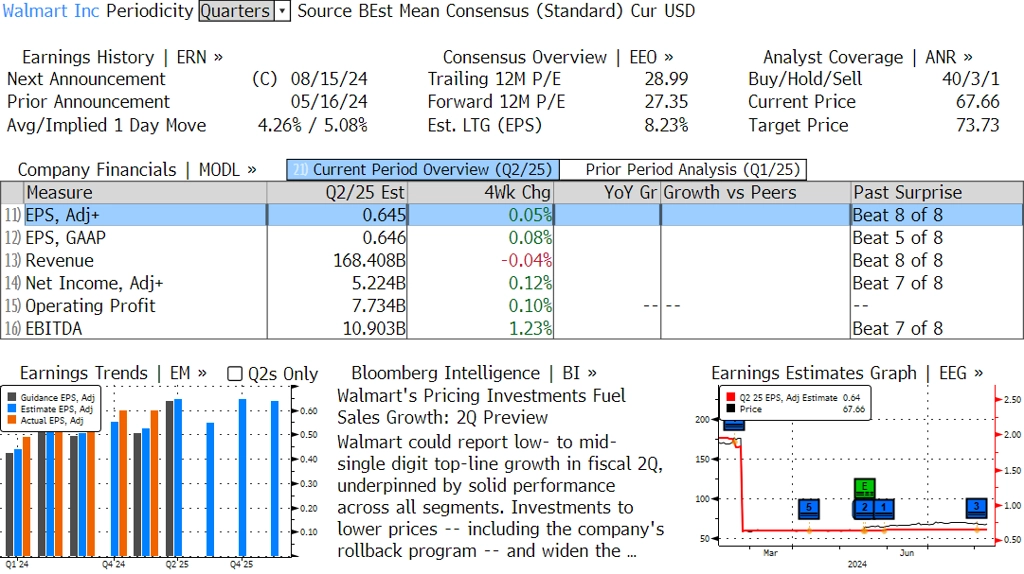This screenshot has height=574, width=1024.
Task: Toggle the Q2s Only checkbox
Action: coord(234,374)
